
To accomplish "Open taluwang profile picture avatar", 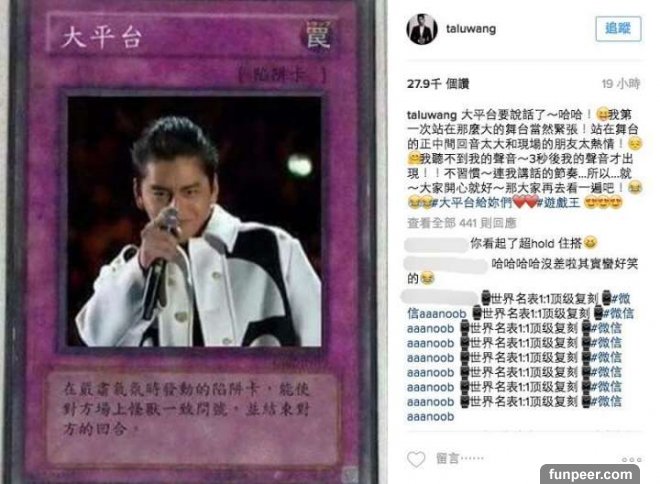I will (x=422, y=29).
